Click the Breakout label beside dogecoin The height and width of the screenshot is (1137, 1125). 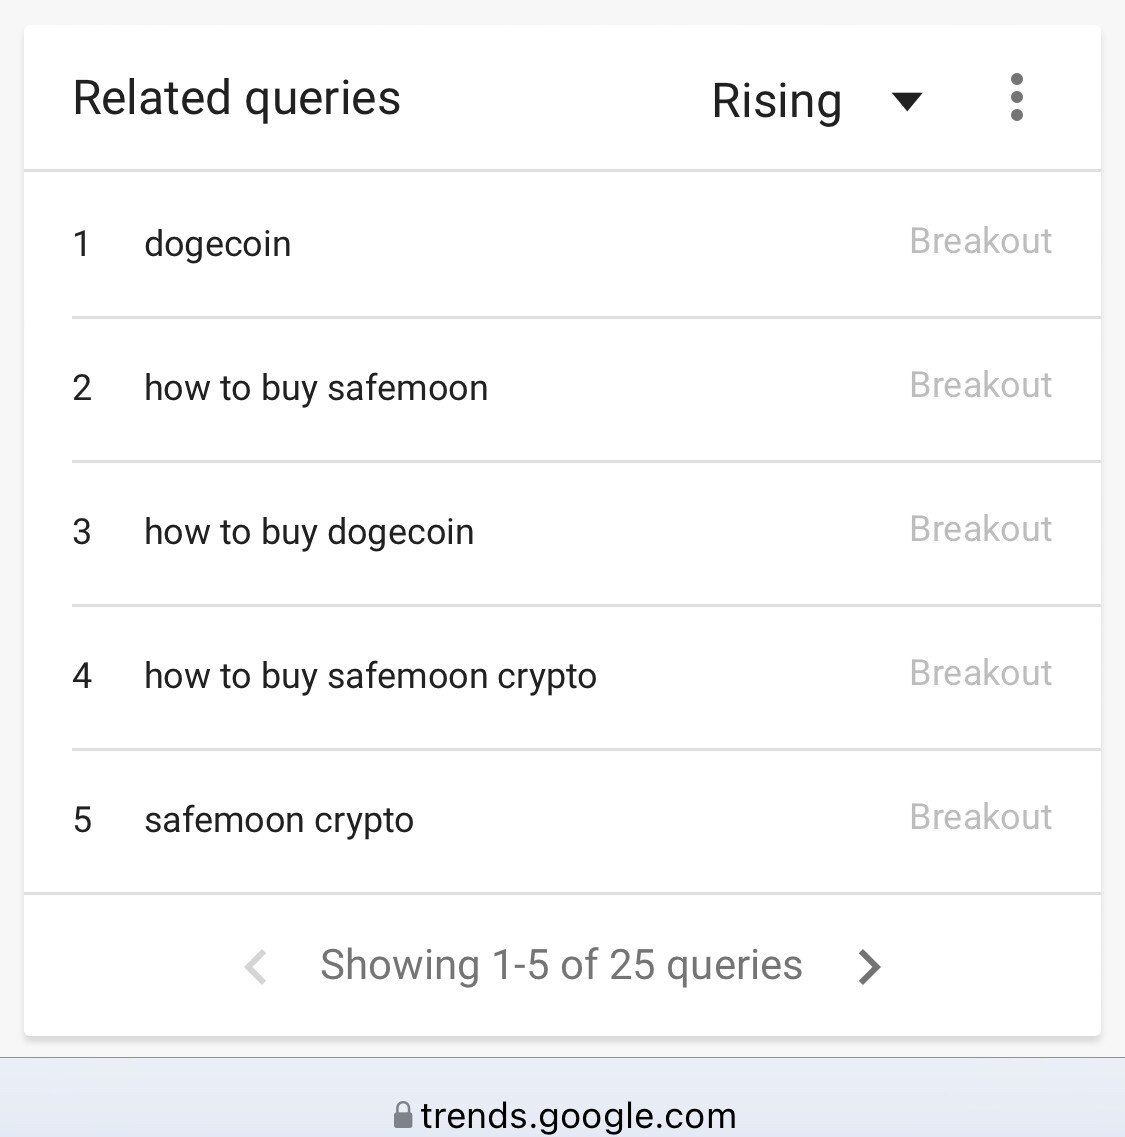(981, 241)
